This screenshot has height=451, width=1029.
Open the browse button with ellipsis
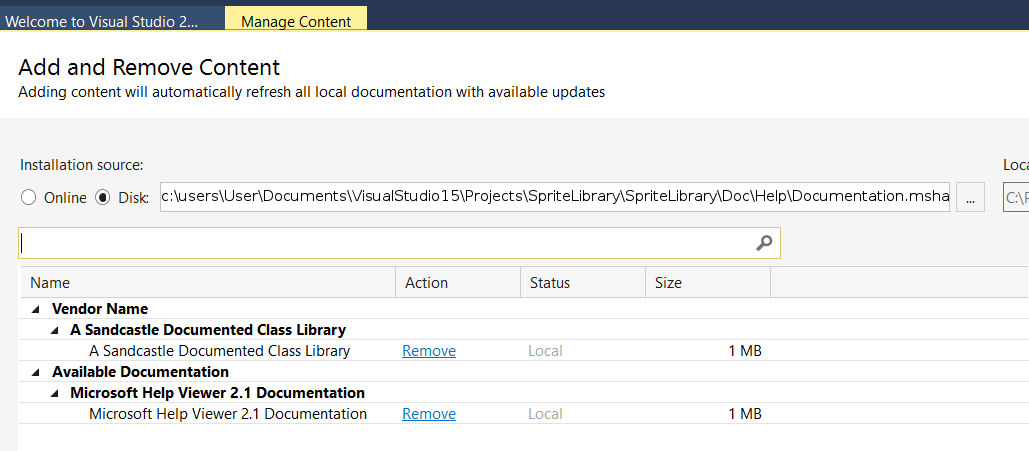coord(971,197)
